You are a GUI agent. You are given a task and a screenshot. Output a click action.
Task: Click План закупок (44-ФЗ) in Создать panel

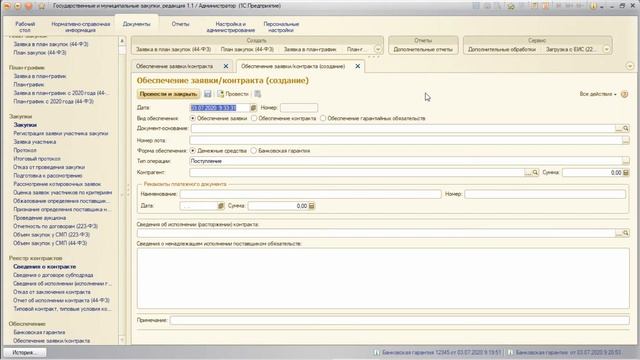tap(247, 49)
